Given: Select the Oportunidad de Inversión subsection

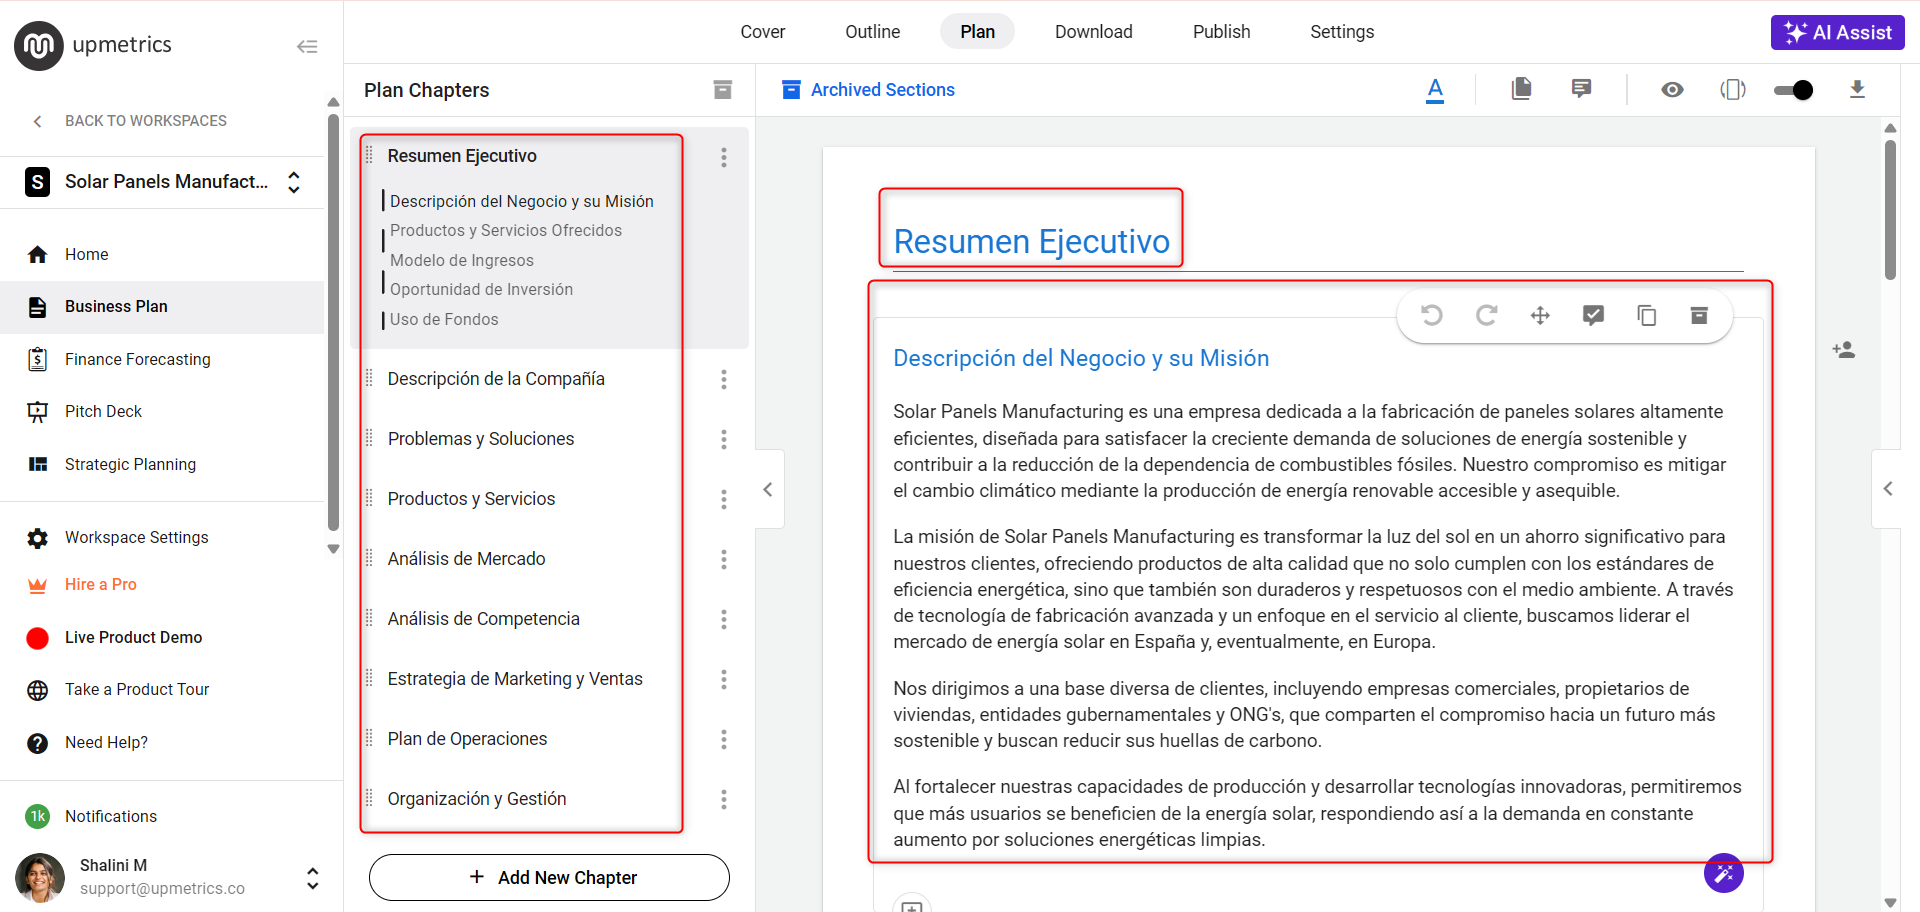Looking at the screenshot, I should click(482, 290).
